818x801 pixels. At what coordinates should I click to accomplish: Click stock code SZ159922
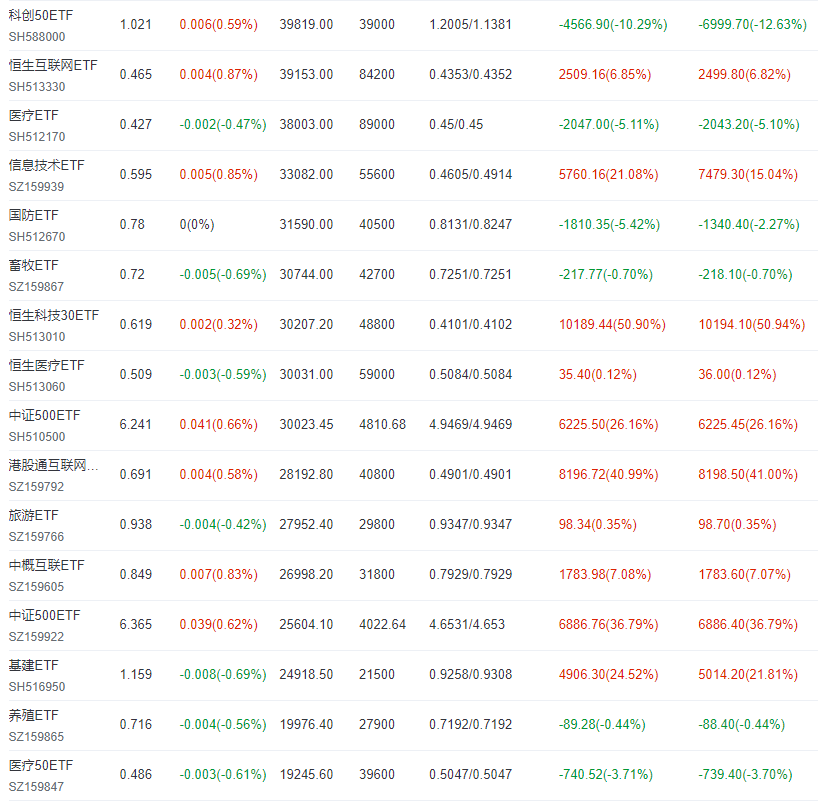click(37, 638)
